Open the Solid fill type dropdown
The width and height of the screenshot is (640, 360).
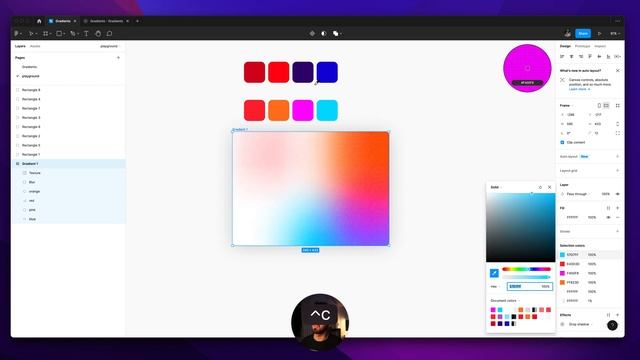[496, 187]
